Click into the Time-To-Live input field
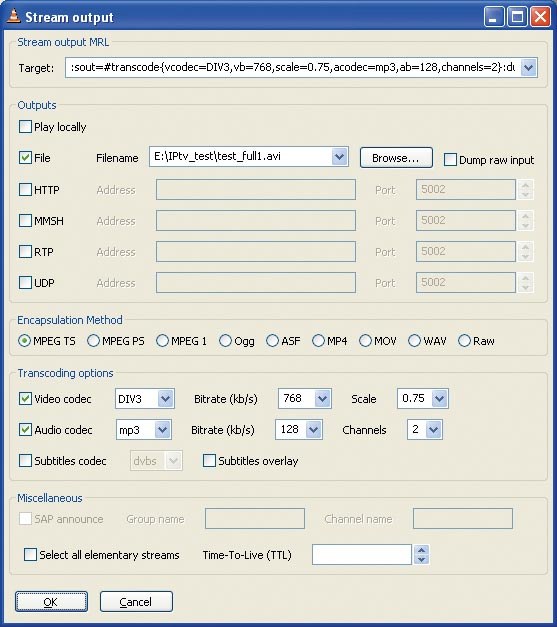This screenshot has width=557, height=627. pos(361,555)
